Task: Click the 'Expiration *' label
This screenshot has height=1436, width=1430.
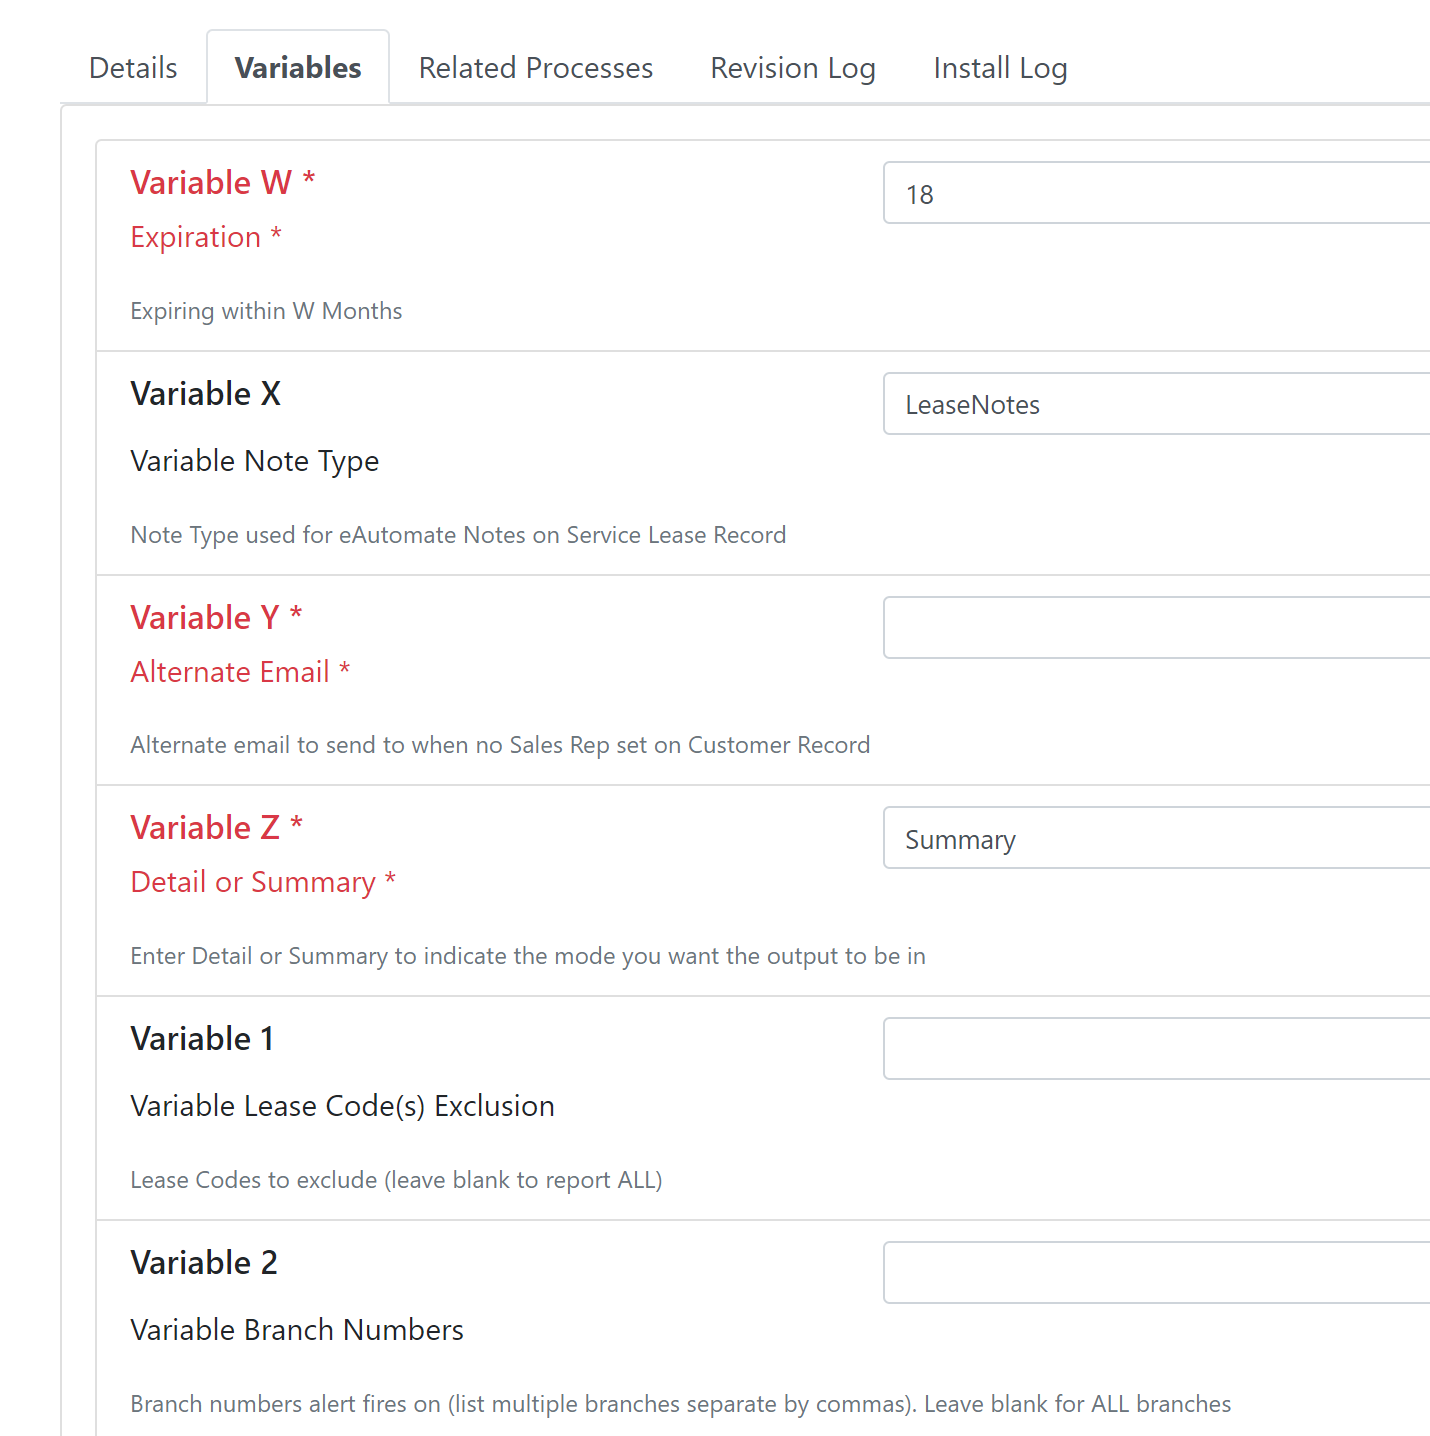Action: pyautogui.click(x=206, y=238)
